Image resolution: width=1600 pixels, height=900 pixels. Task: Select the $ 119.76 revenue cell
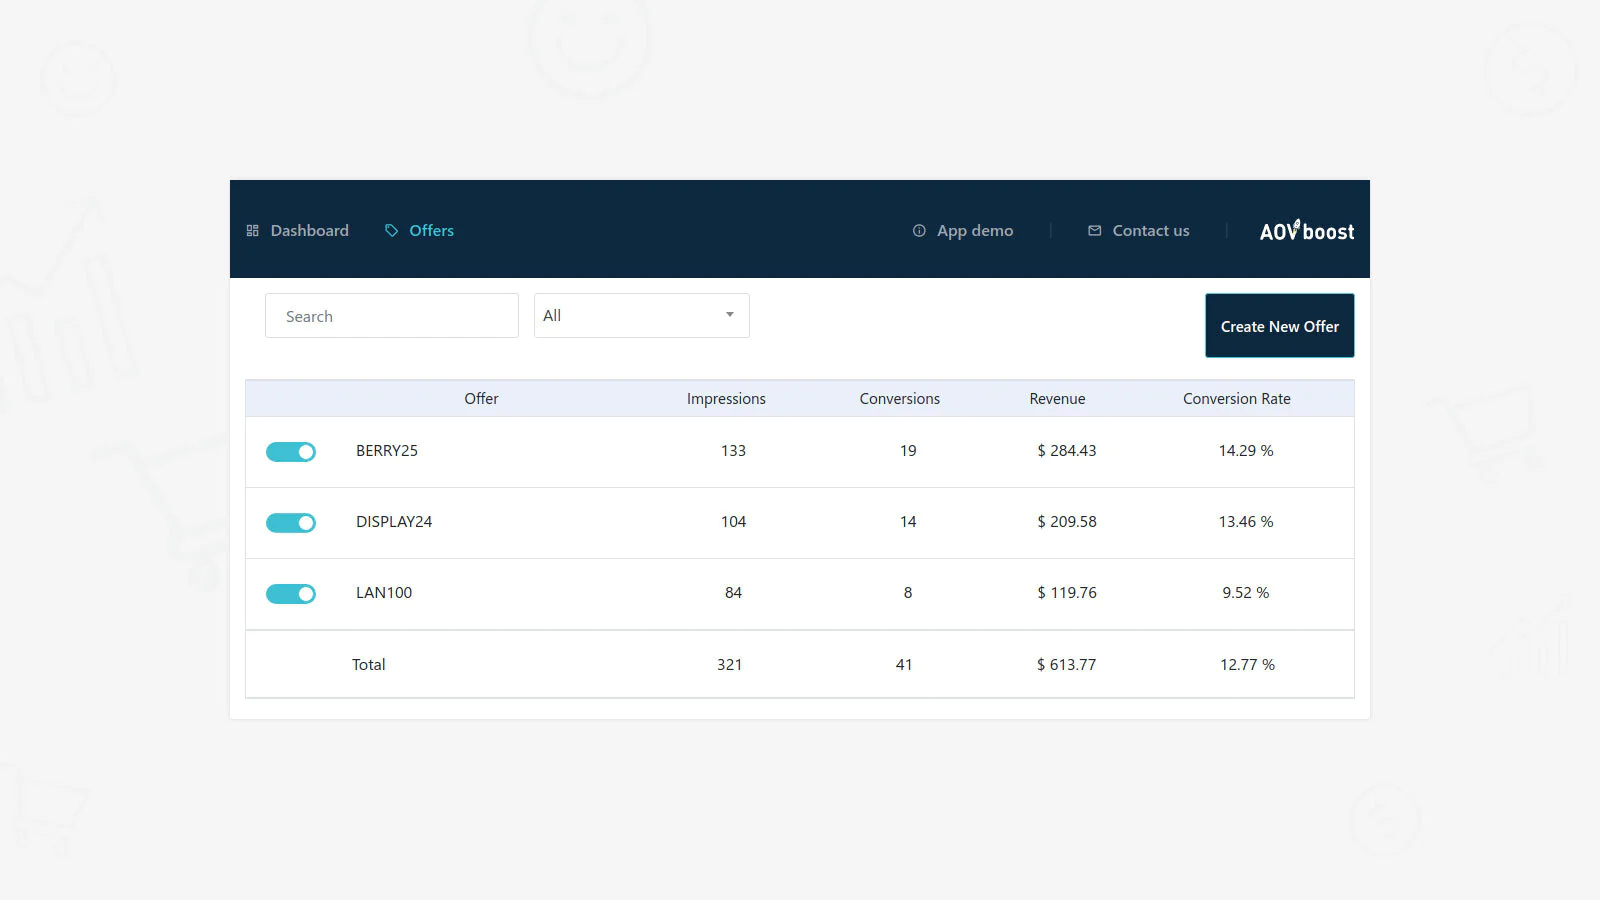tap(1067, 593)
